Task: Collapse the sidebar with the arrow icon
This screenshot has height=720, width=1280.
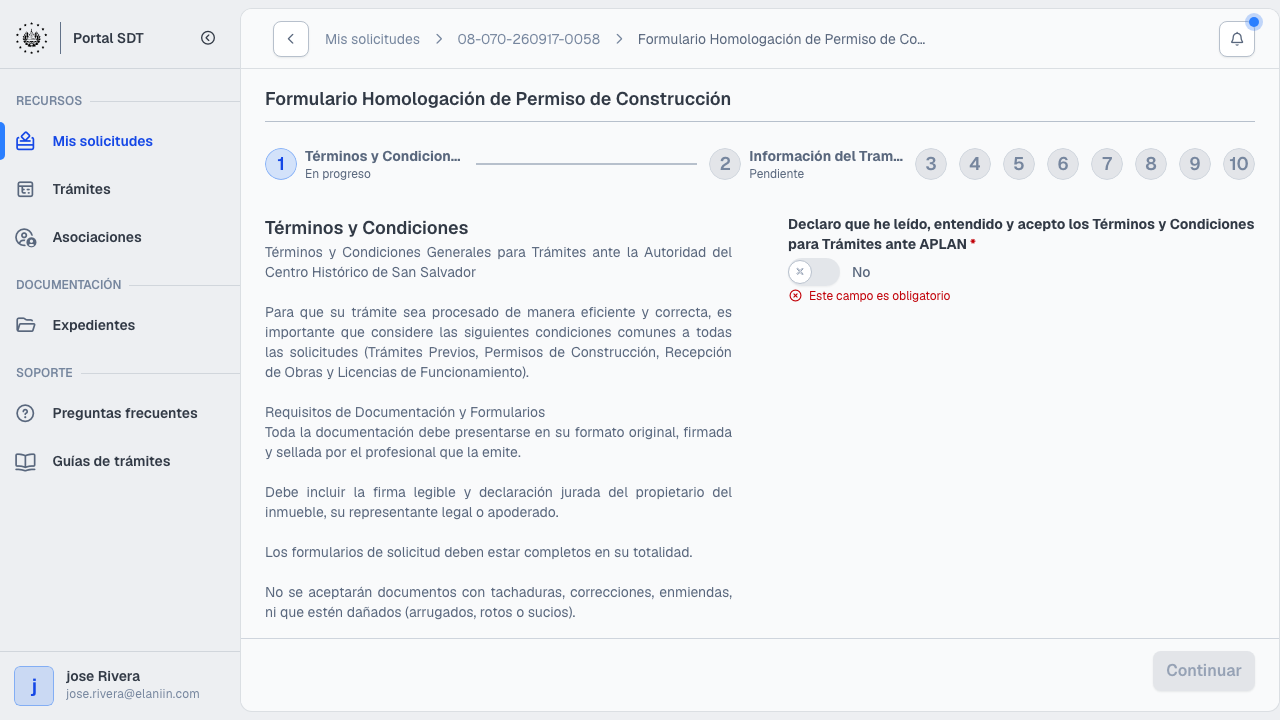Action: (208, 38)
